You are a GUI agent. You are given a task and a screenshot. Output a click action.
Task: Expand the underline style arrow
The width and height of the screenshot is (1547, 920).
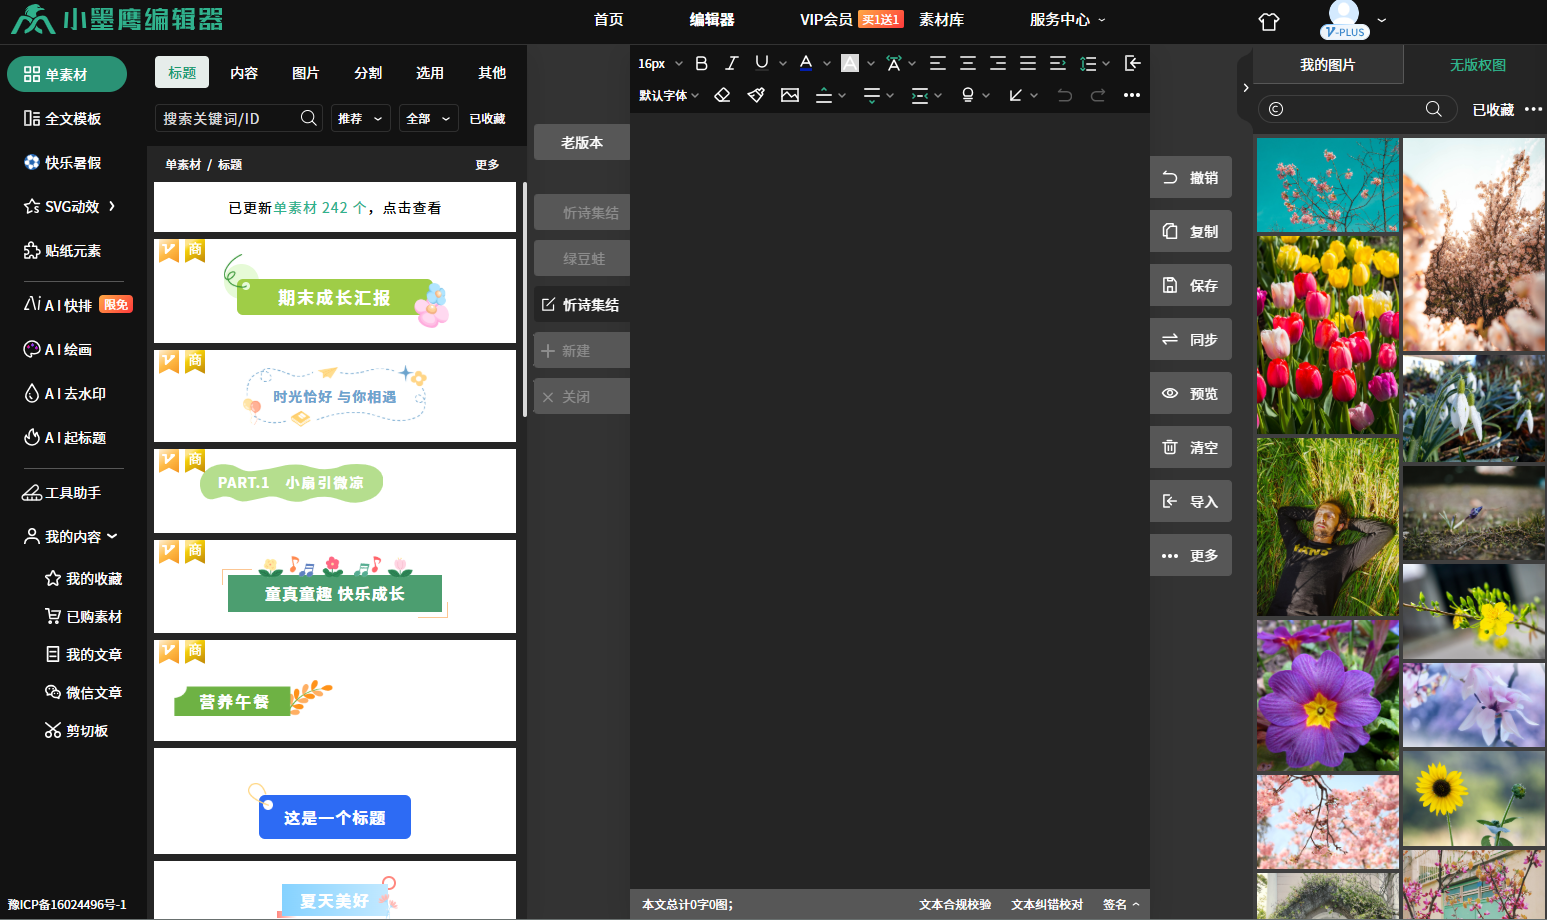[782, 63]
